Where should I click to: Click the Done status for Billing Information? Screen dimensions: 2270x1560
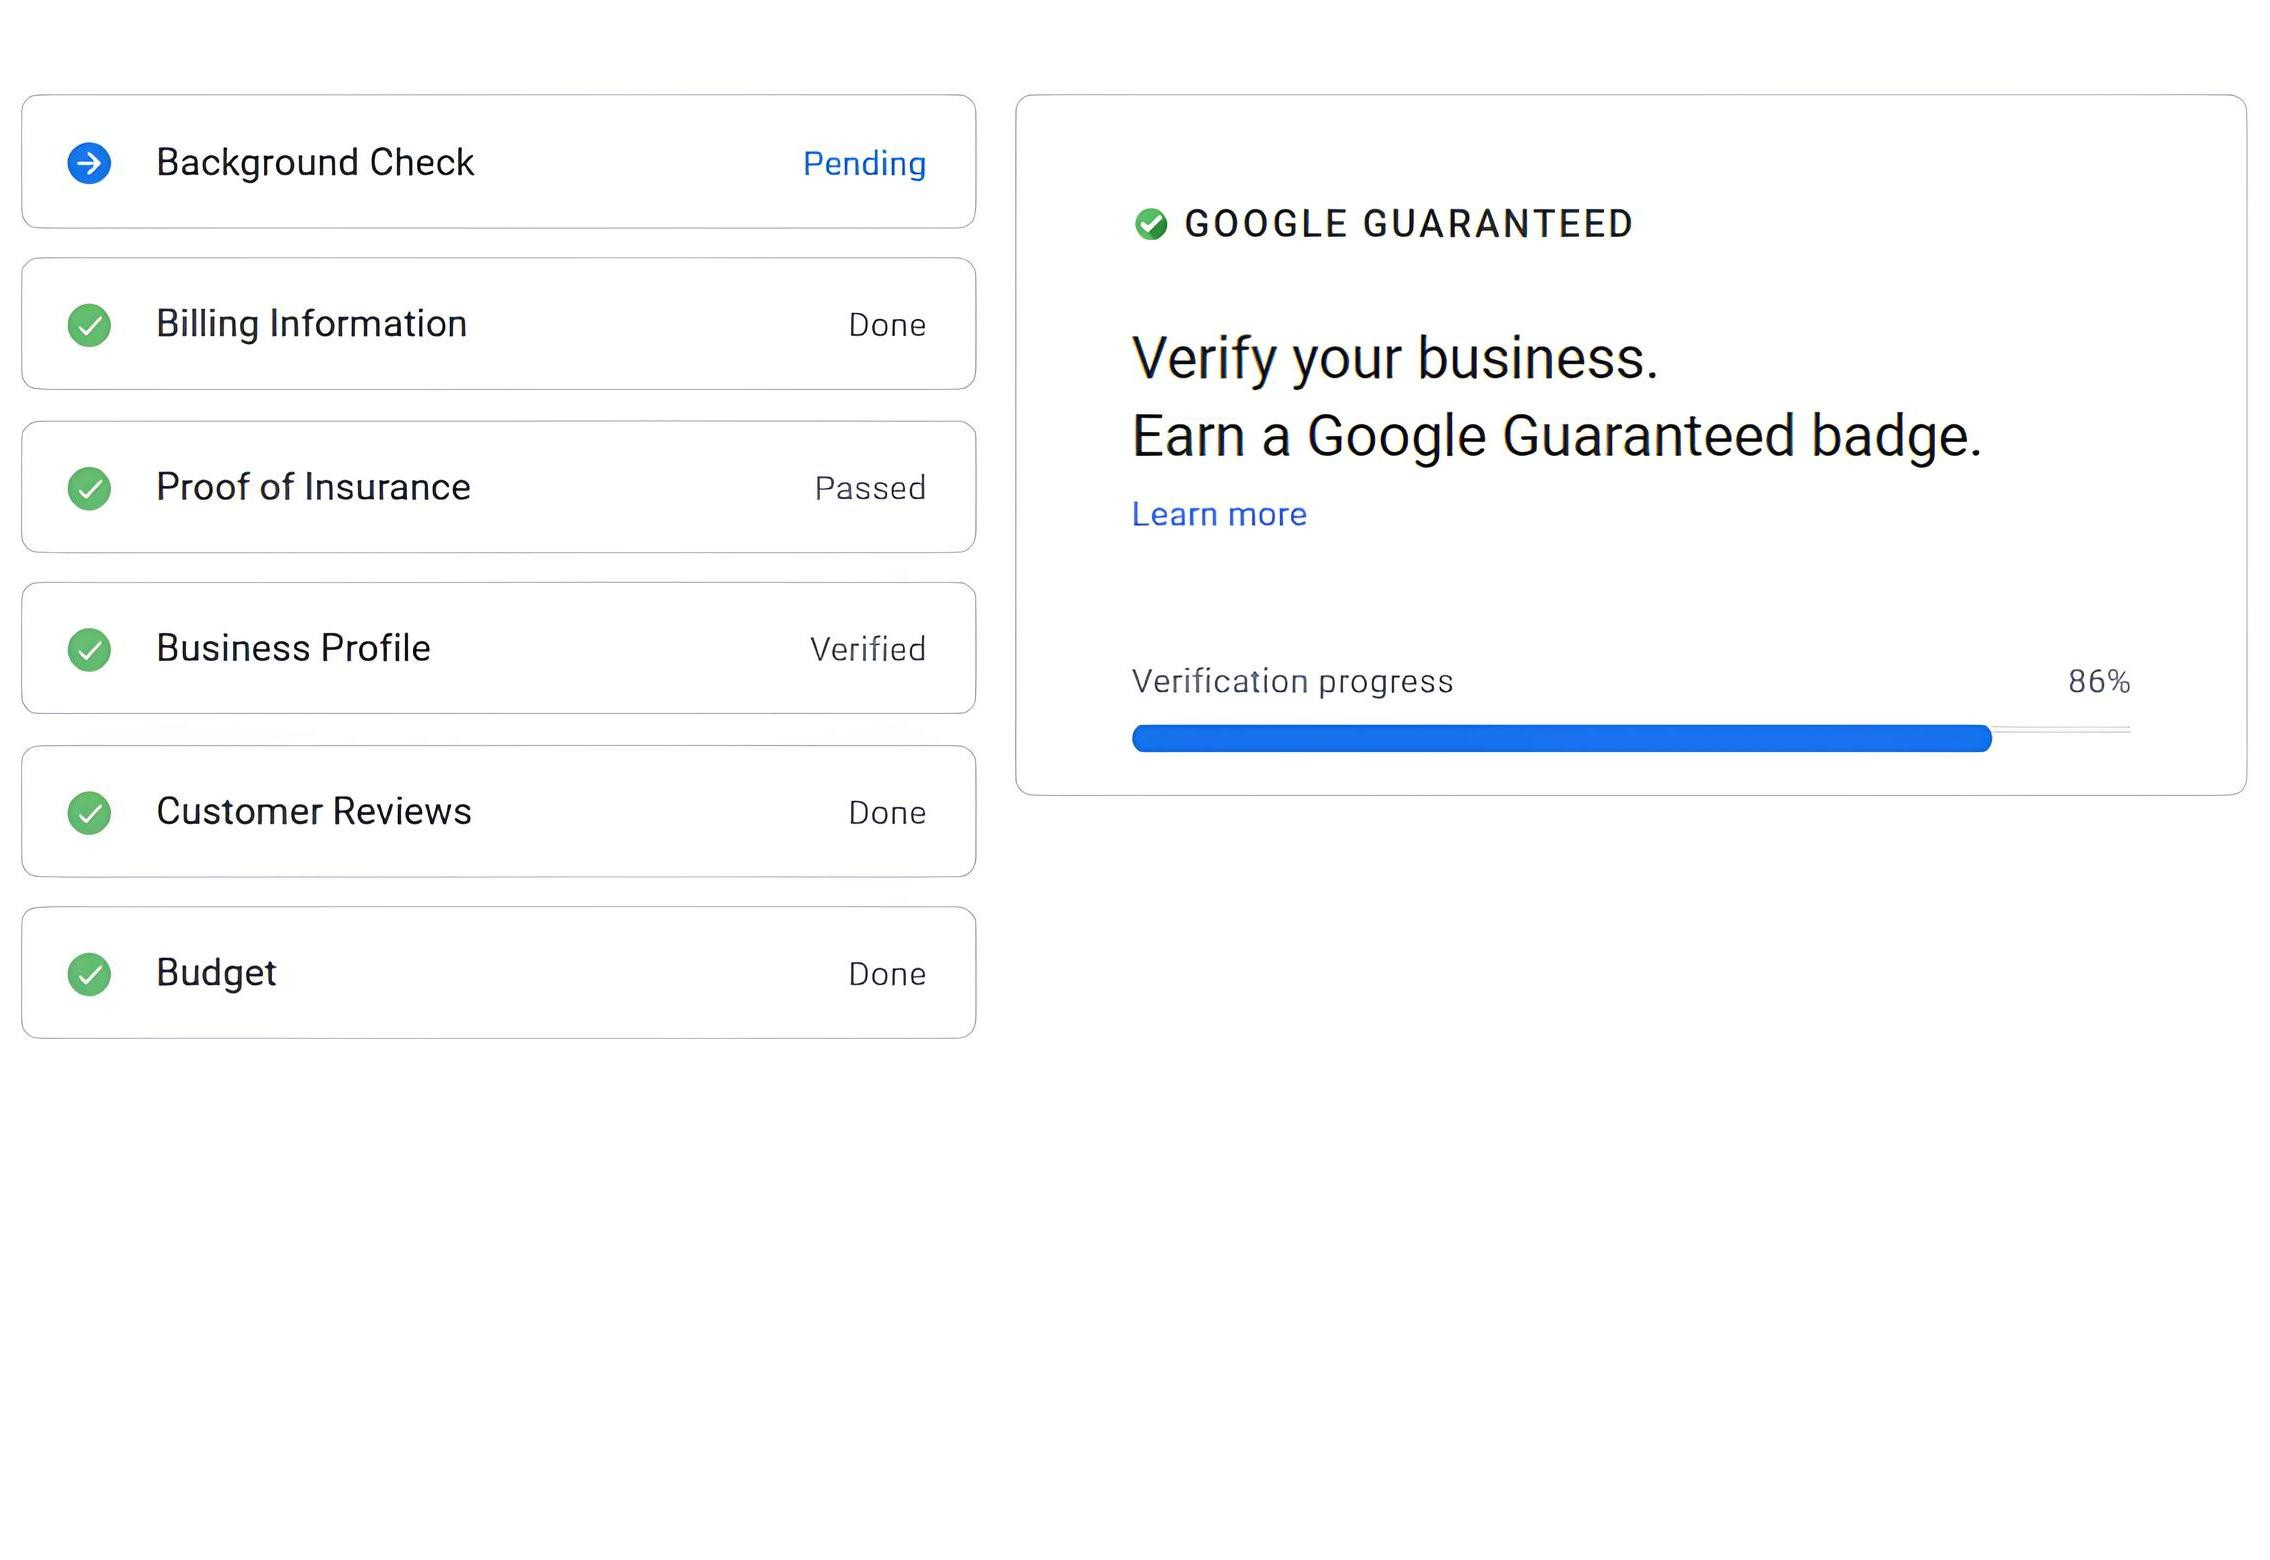click(887, 325)
